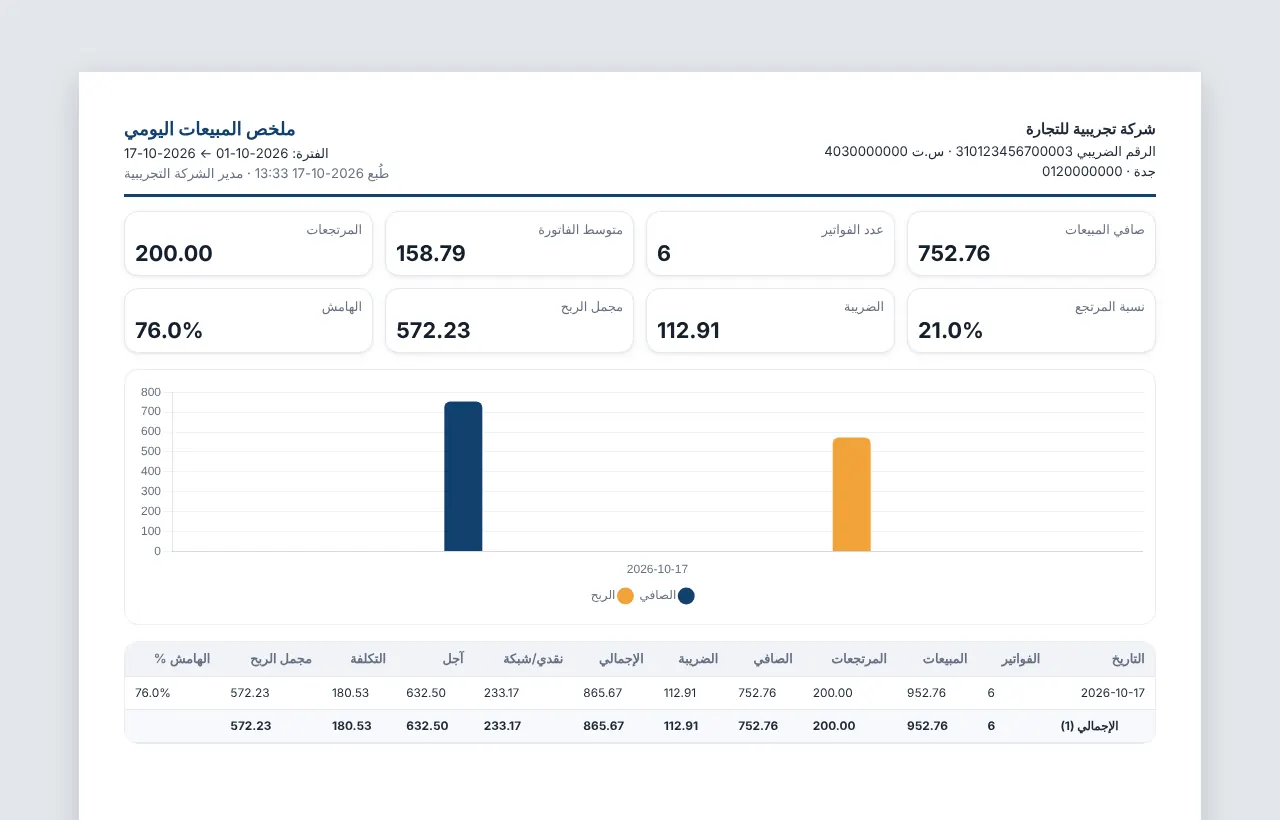Click the آجل table column header

453,659
